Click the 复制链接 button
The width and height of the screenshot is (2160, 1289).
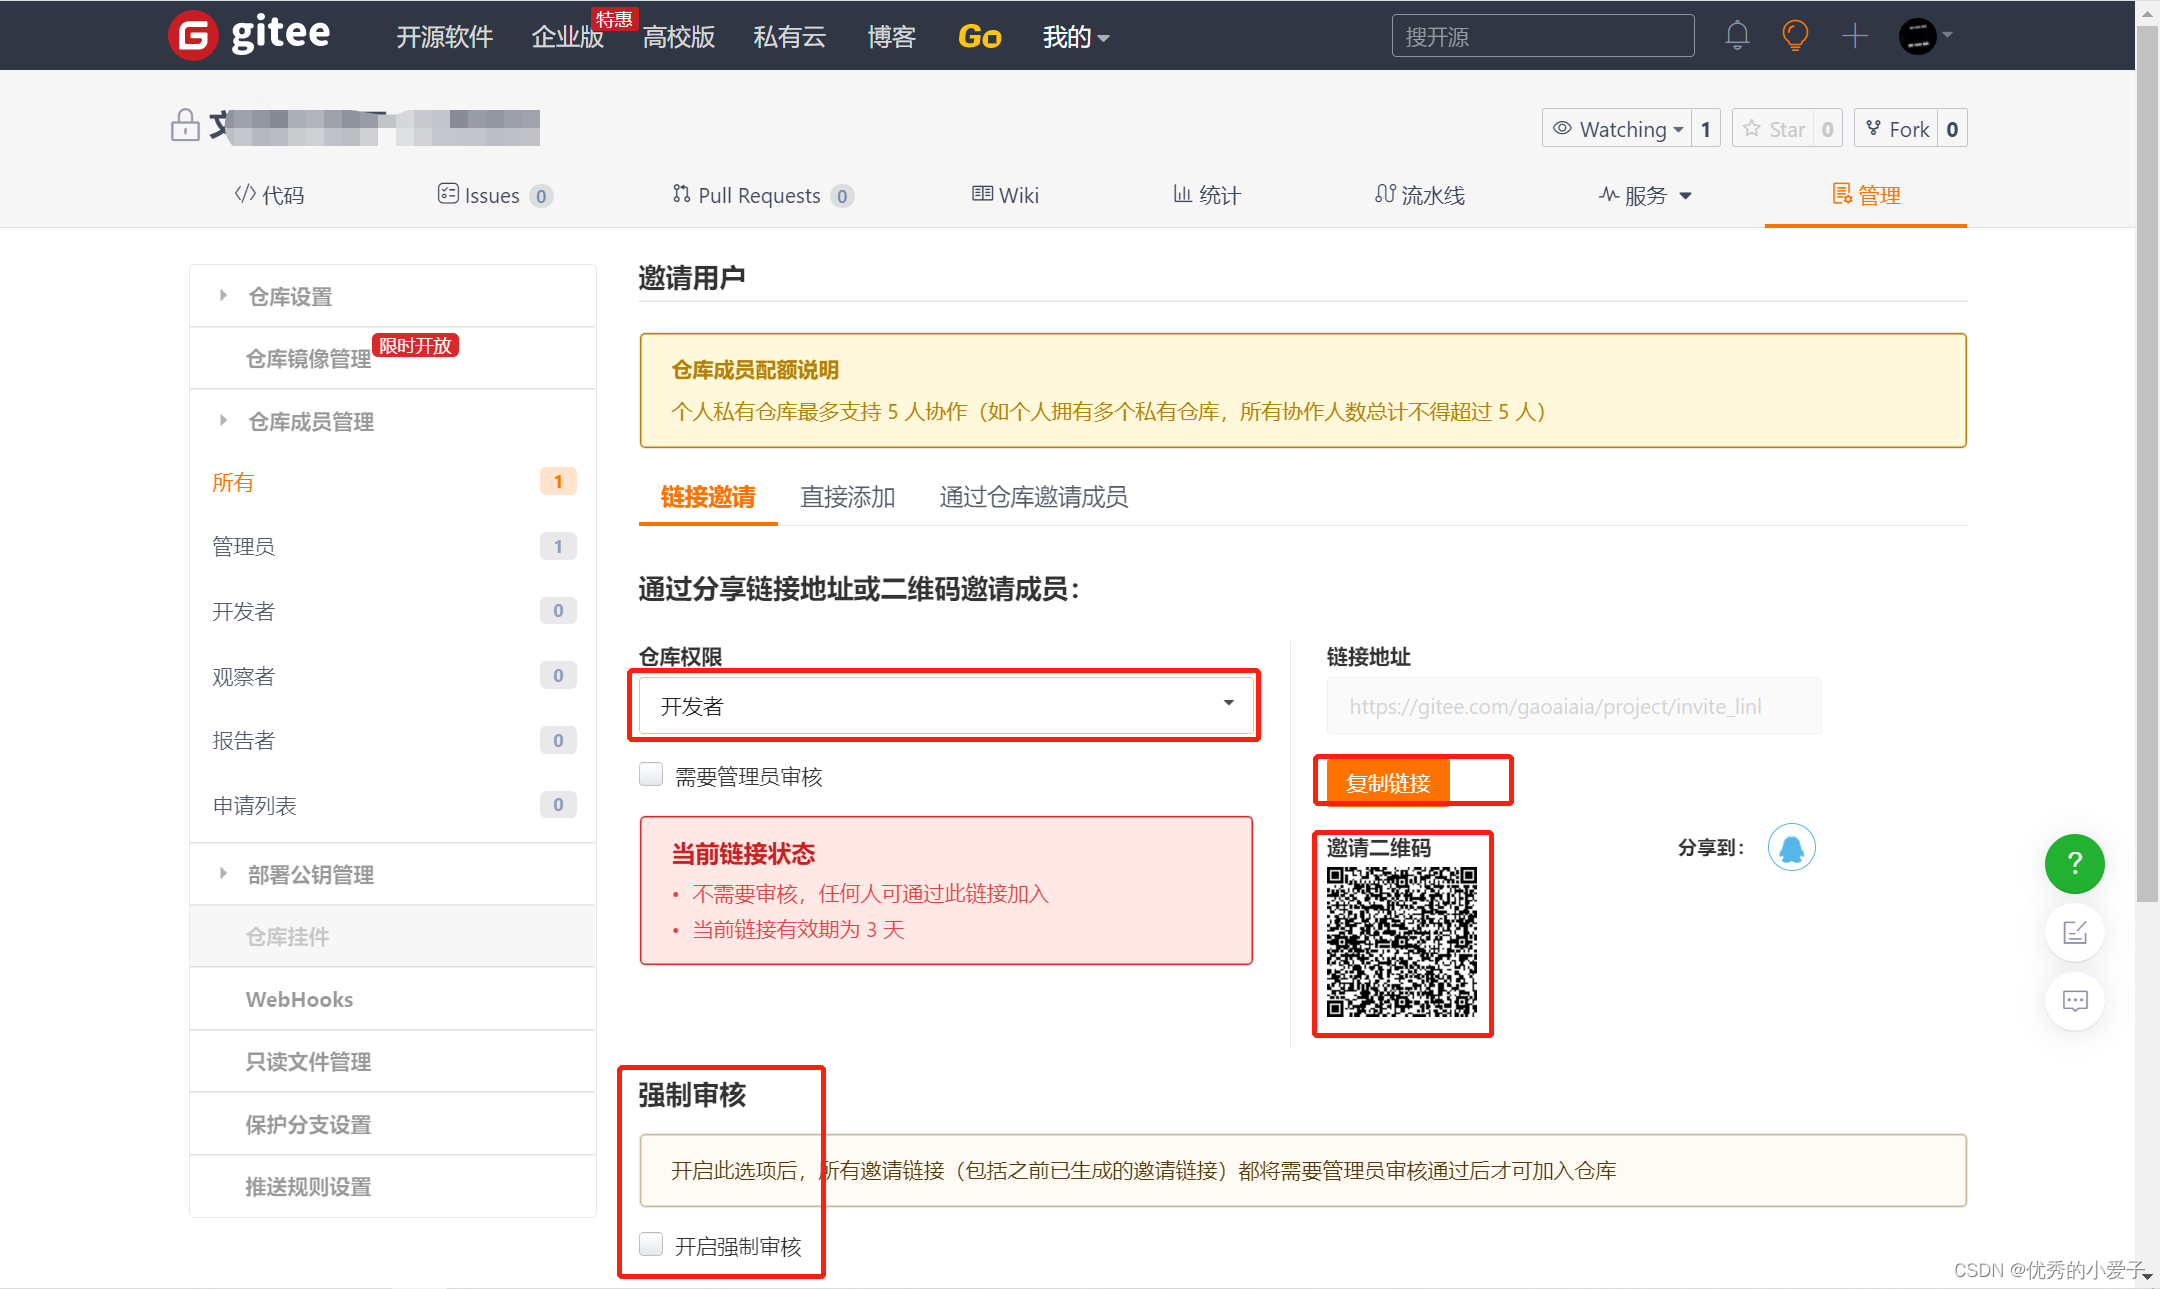tap(1388, 782)
